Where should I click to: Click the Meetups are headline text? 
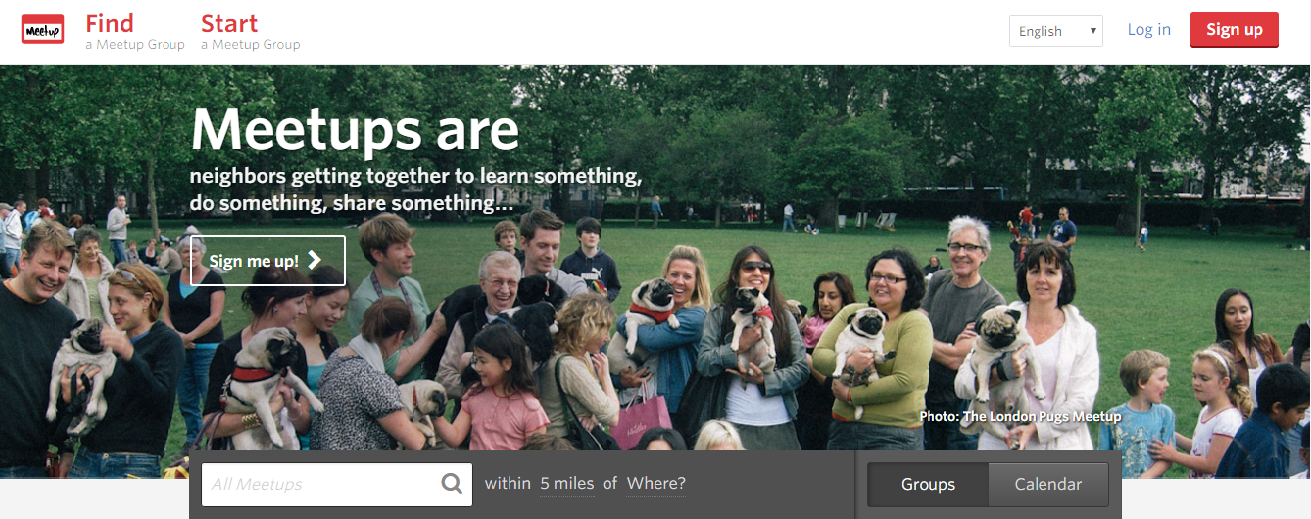pyautogui.click(x=355, y=130)
